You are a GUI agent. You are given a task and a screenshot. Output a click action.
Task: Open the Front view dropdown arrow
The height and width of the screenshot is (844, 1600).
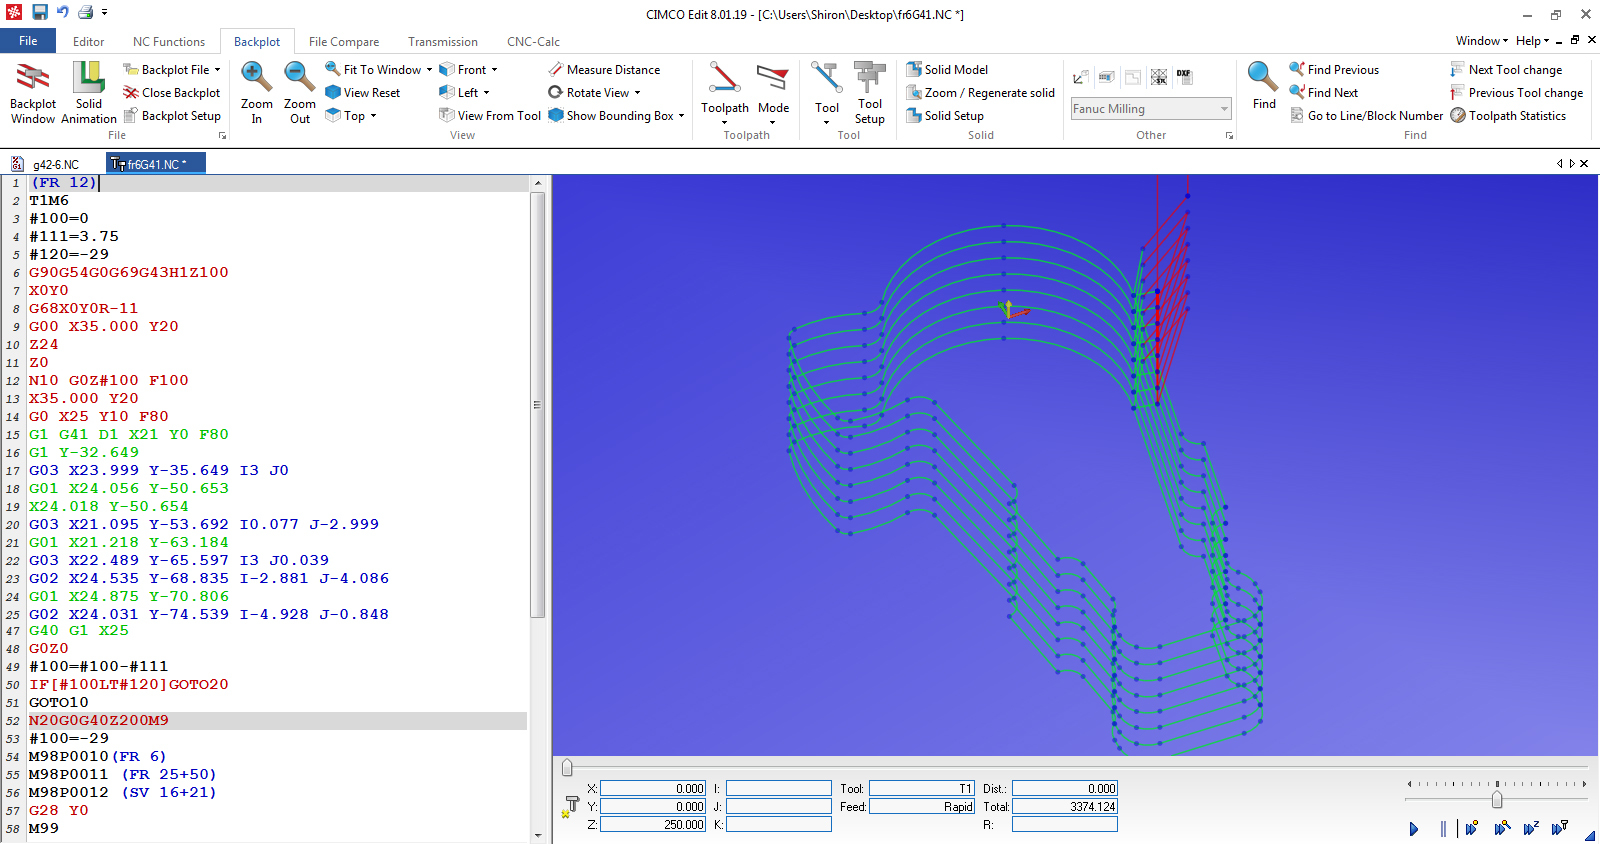[494, 69]
